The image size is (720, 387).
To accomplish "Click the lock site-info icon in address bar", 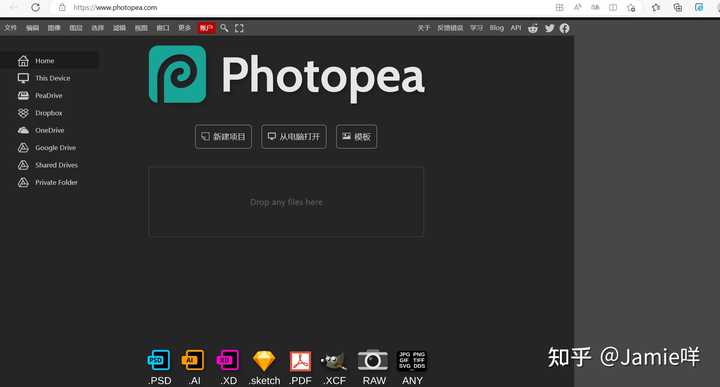I will [x=62, y=7].
